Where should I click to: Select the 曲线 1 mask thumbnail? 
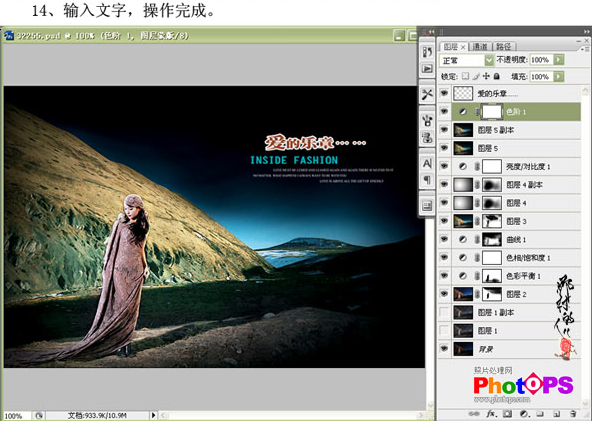(492, 239)
